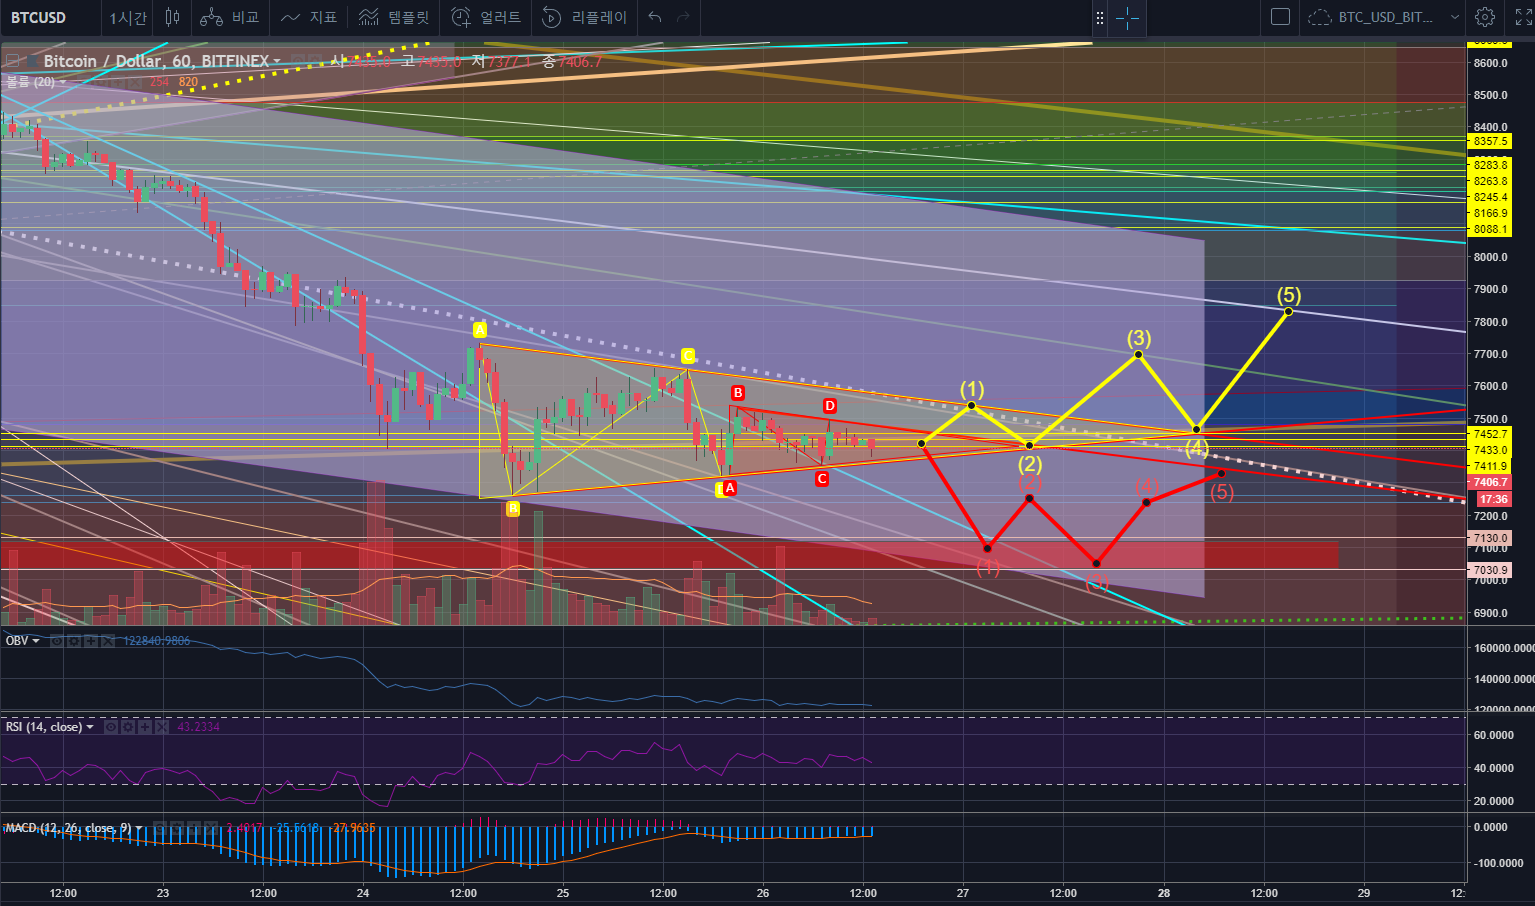Redo the last undone chart action
The height and width of the screenshot is (906, 1535).
point(684,17)
